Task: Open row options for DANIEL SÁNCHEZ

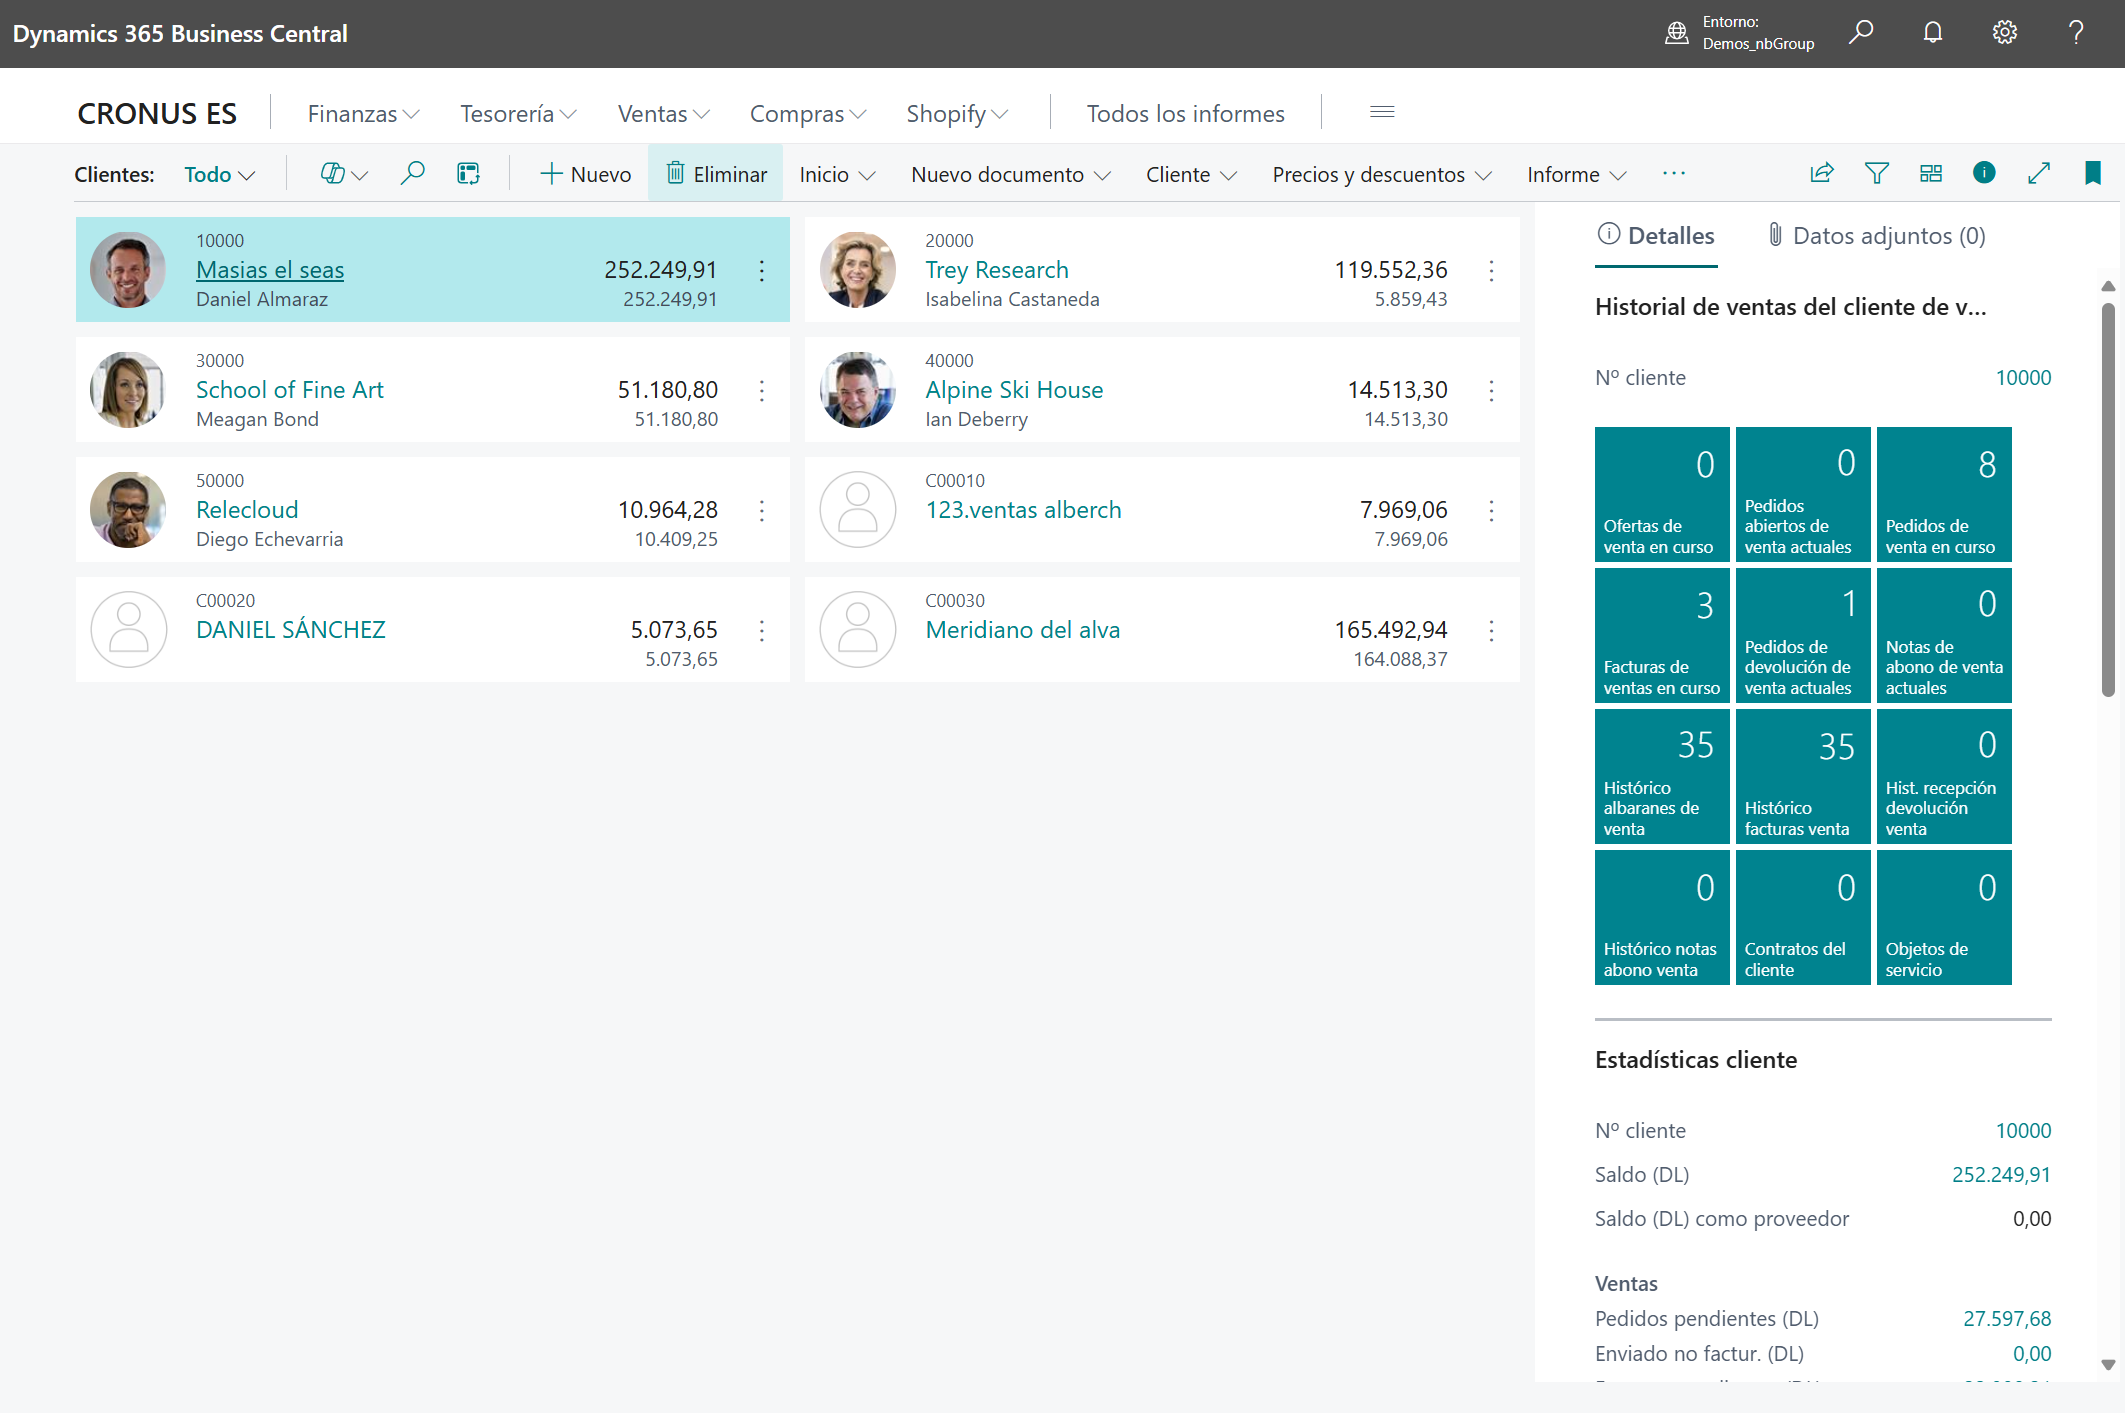Action: pyautogui.click(x=762, y=630)
